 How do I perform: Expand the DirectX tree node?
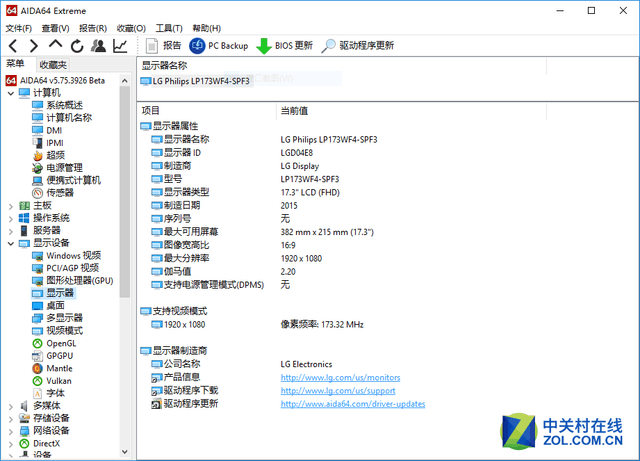click(11, 444)
